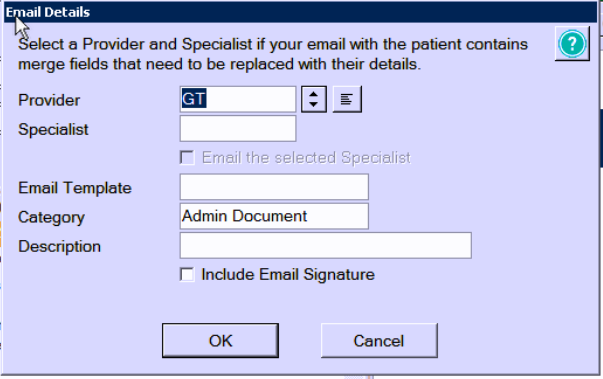Viewport: 603px width, 379px height.
Task: Click the merge fields instruction text
Action: tap(273, 54)
